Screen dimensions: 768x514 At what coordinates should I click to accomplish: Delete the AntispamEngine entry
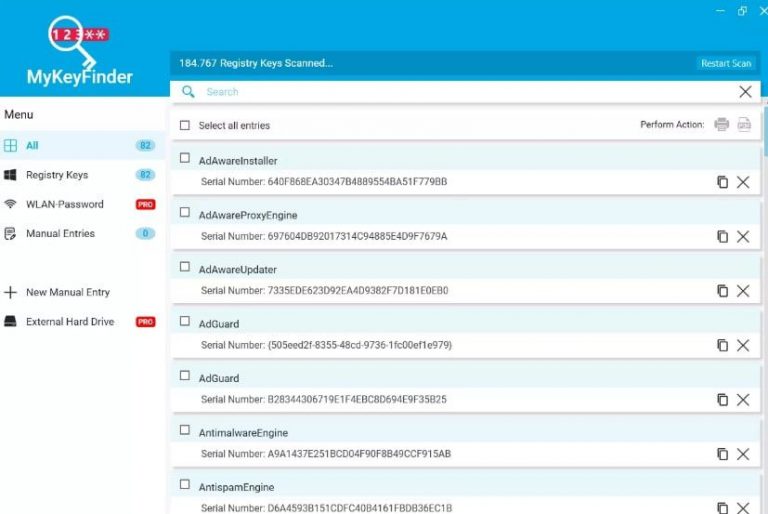tap(743, 508)
